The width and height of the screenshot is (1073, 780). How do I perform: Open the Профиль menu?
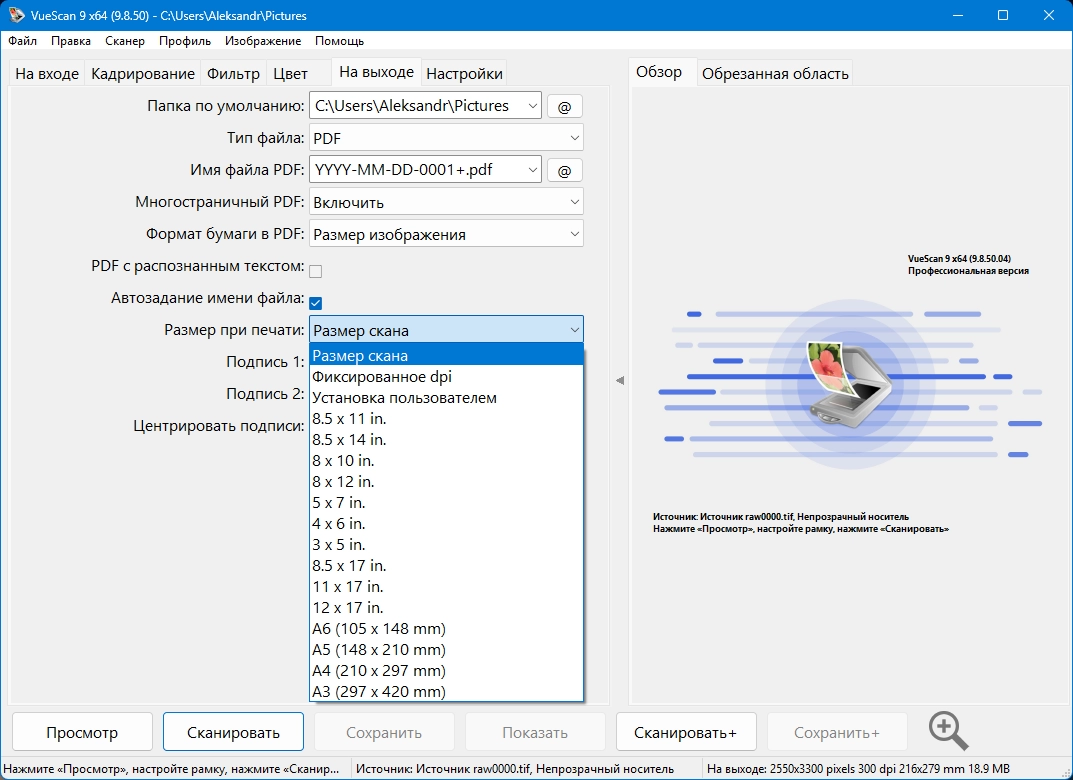185,41
